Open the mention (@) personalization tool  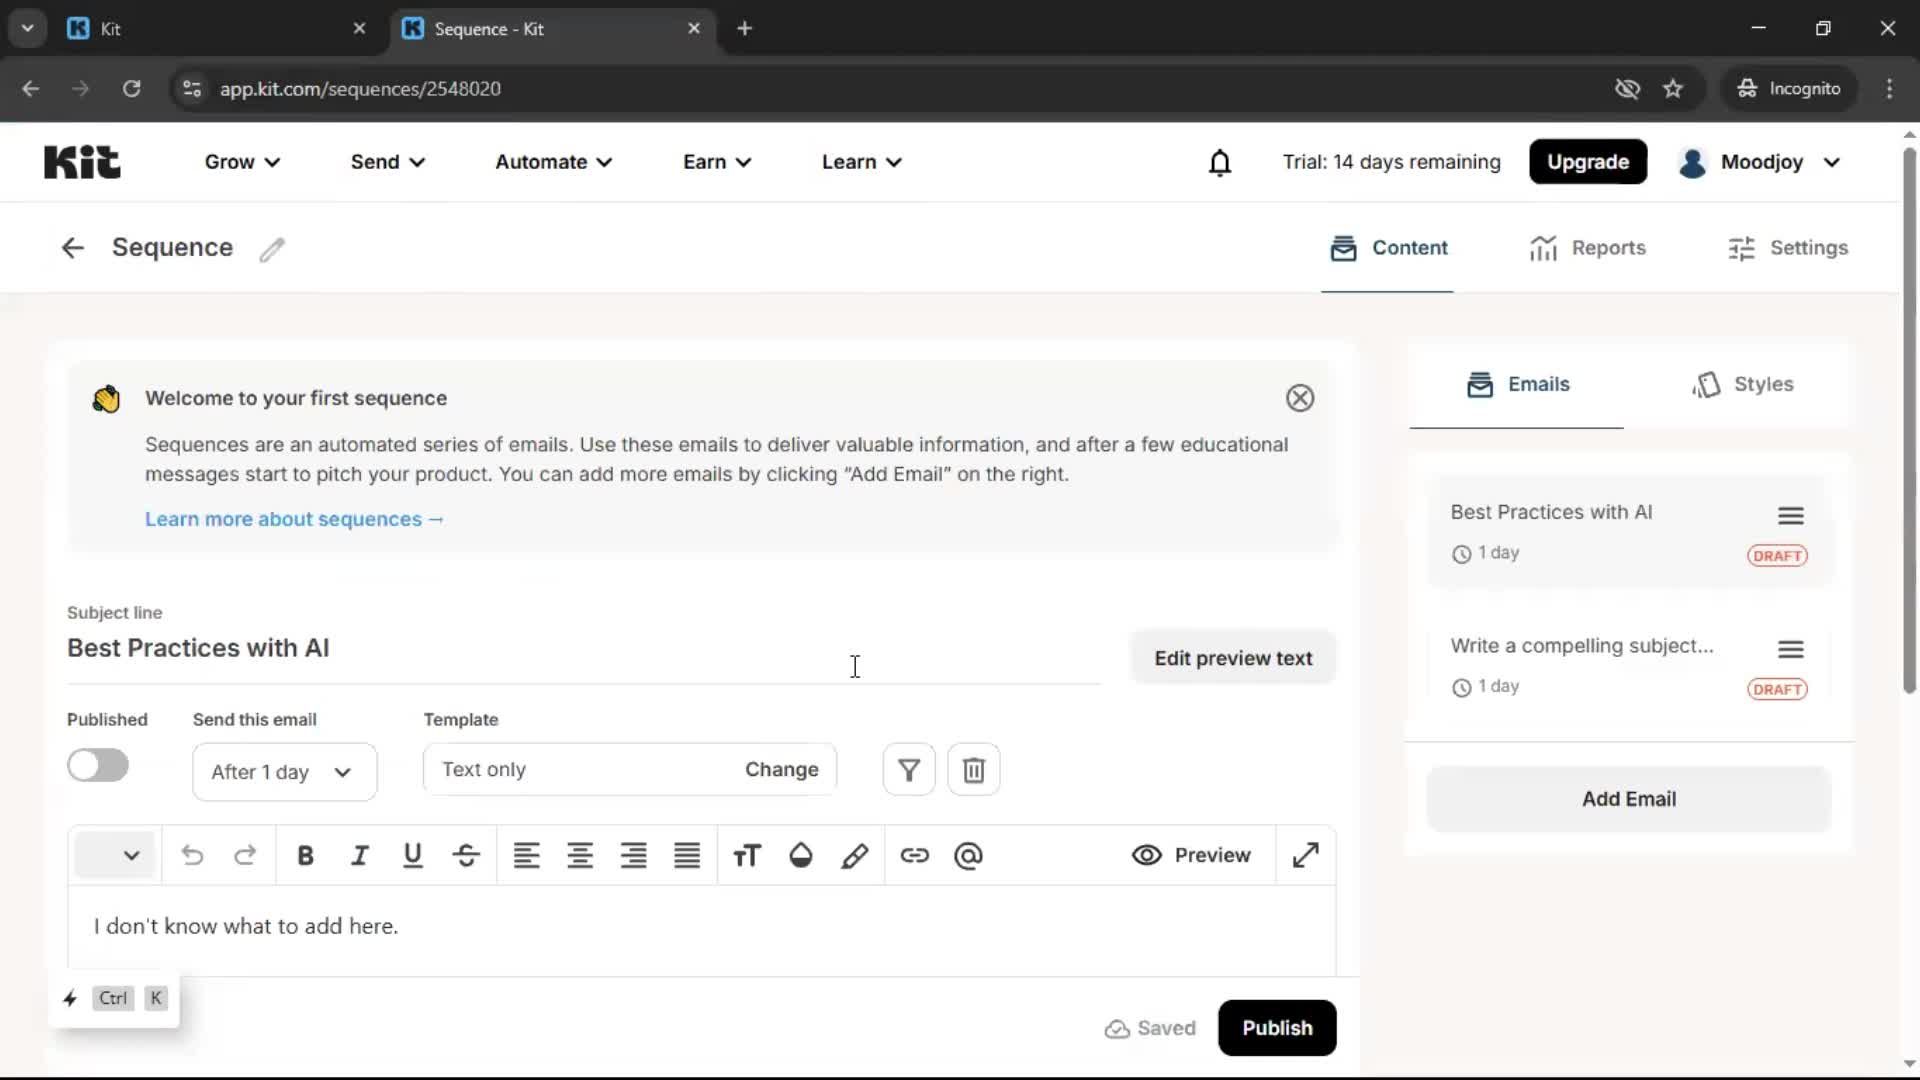[968, 856]
